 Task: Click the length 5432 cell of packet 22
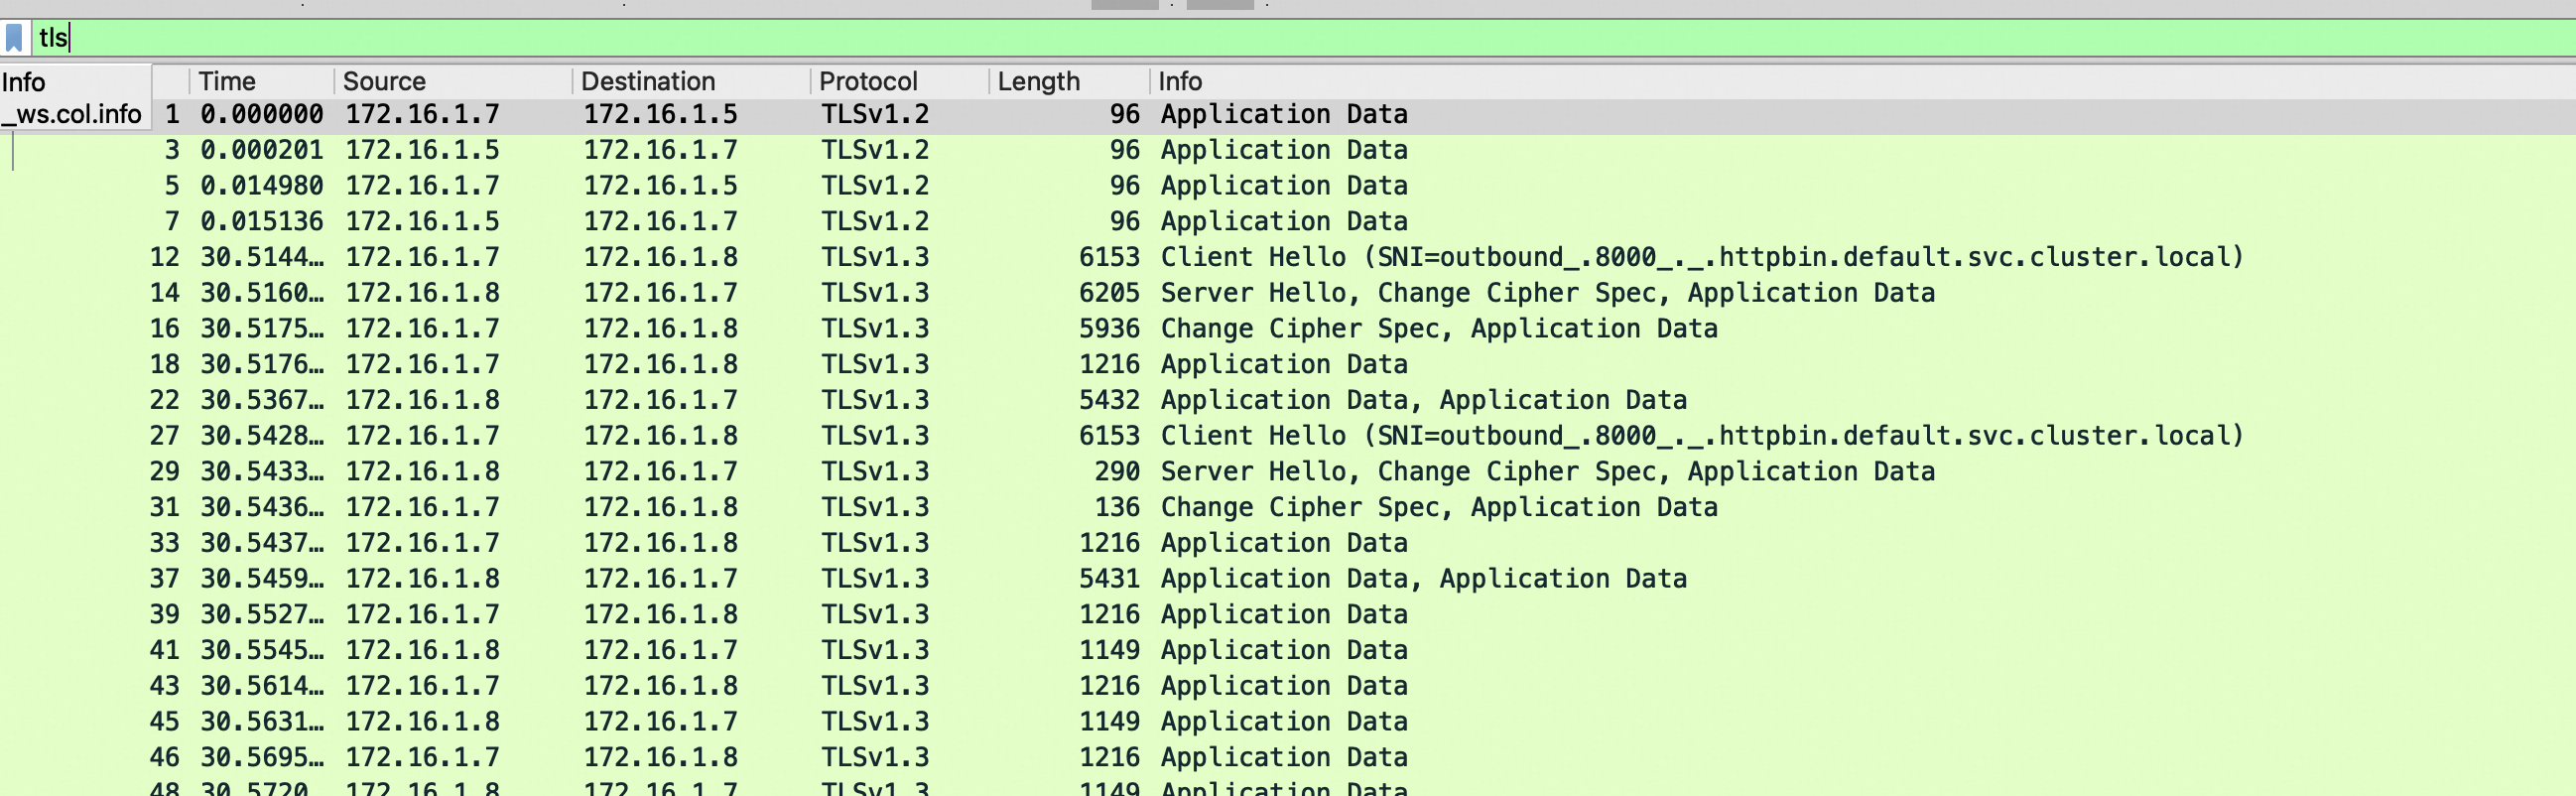pyautogui.click(x=1109, y=400)
